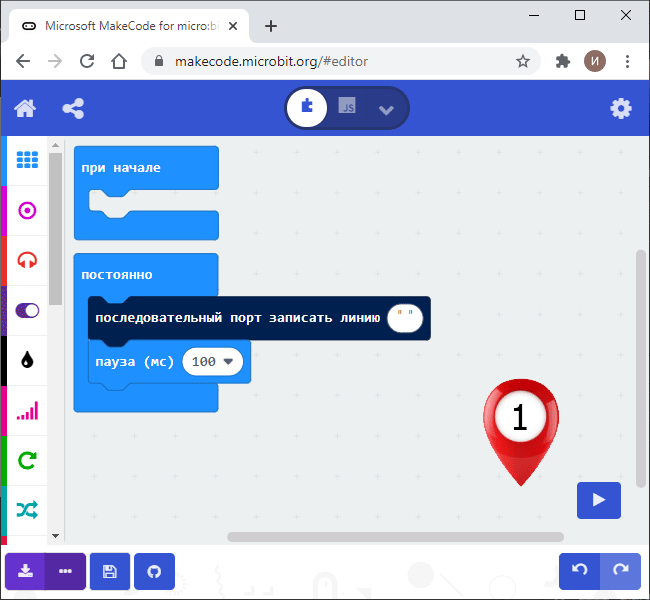This screenshot has height=600, width=650.
Task: Show the simulator with play button
Action: point(599,500)
